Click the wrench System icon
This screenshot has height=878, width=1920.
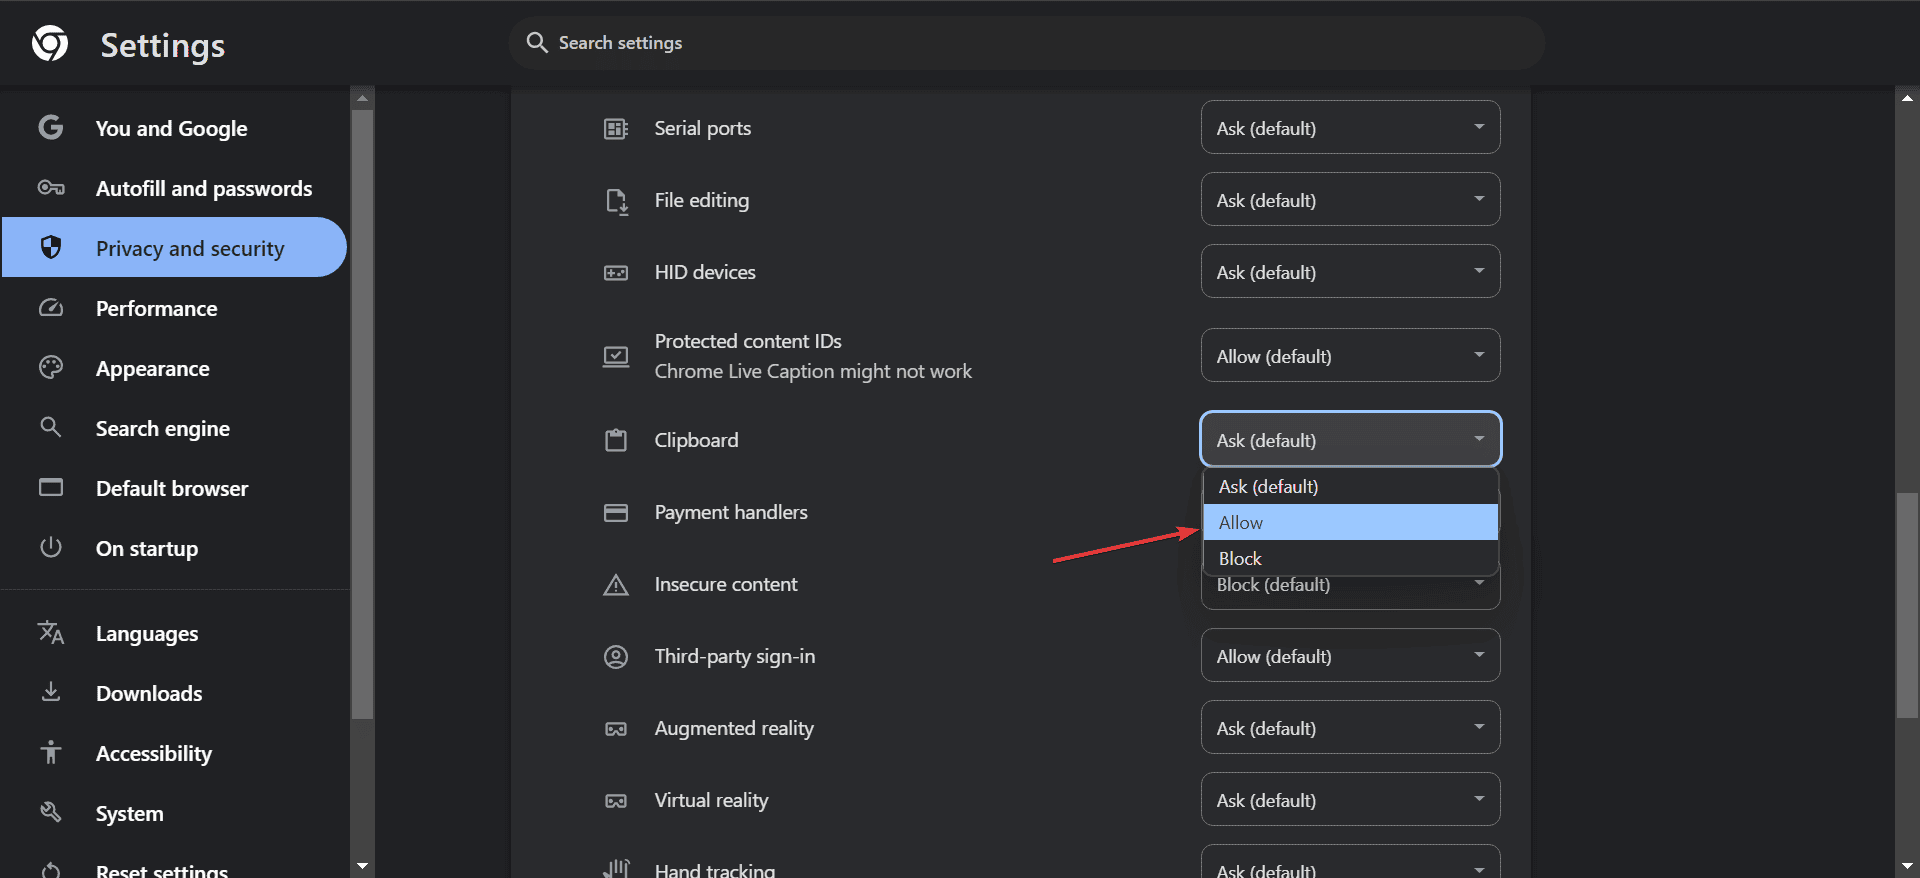(x=51, y=812)
